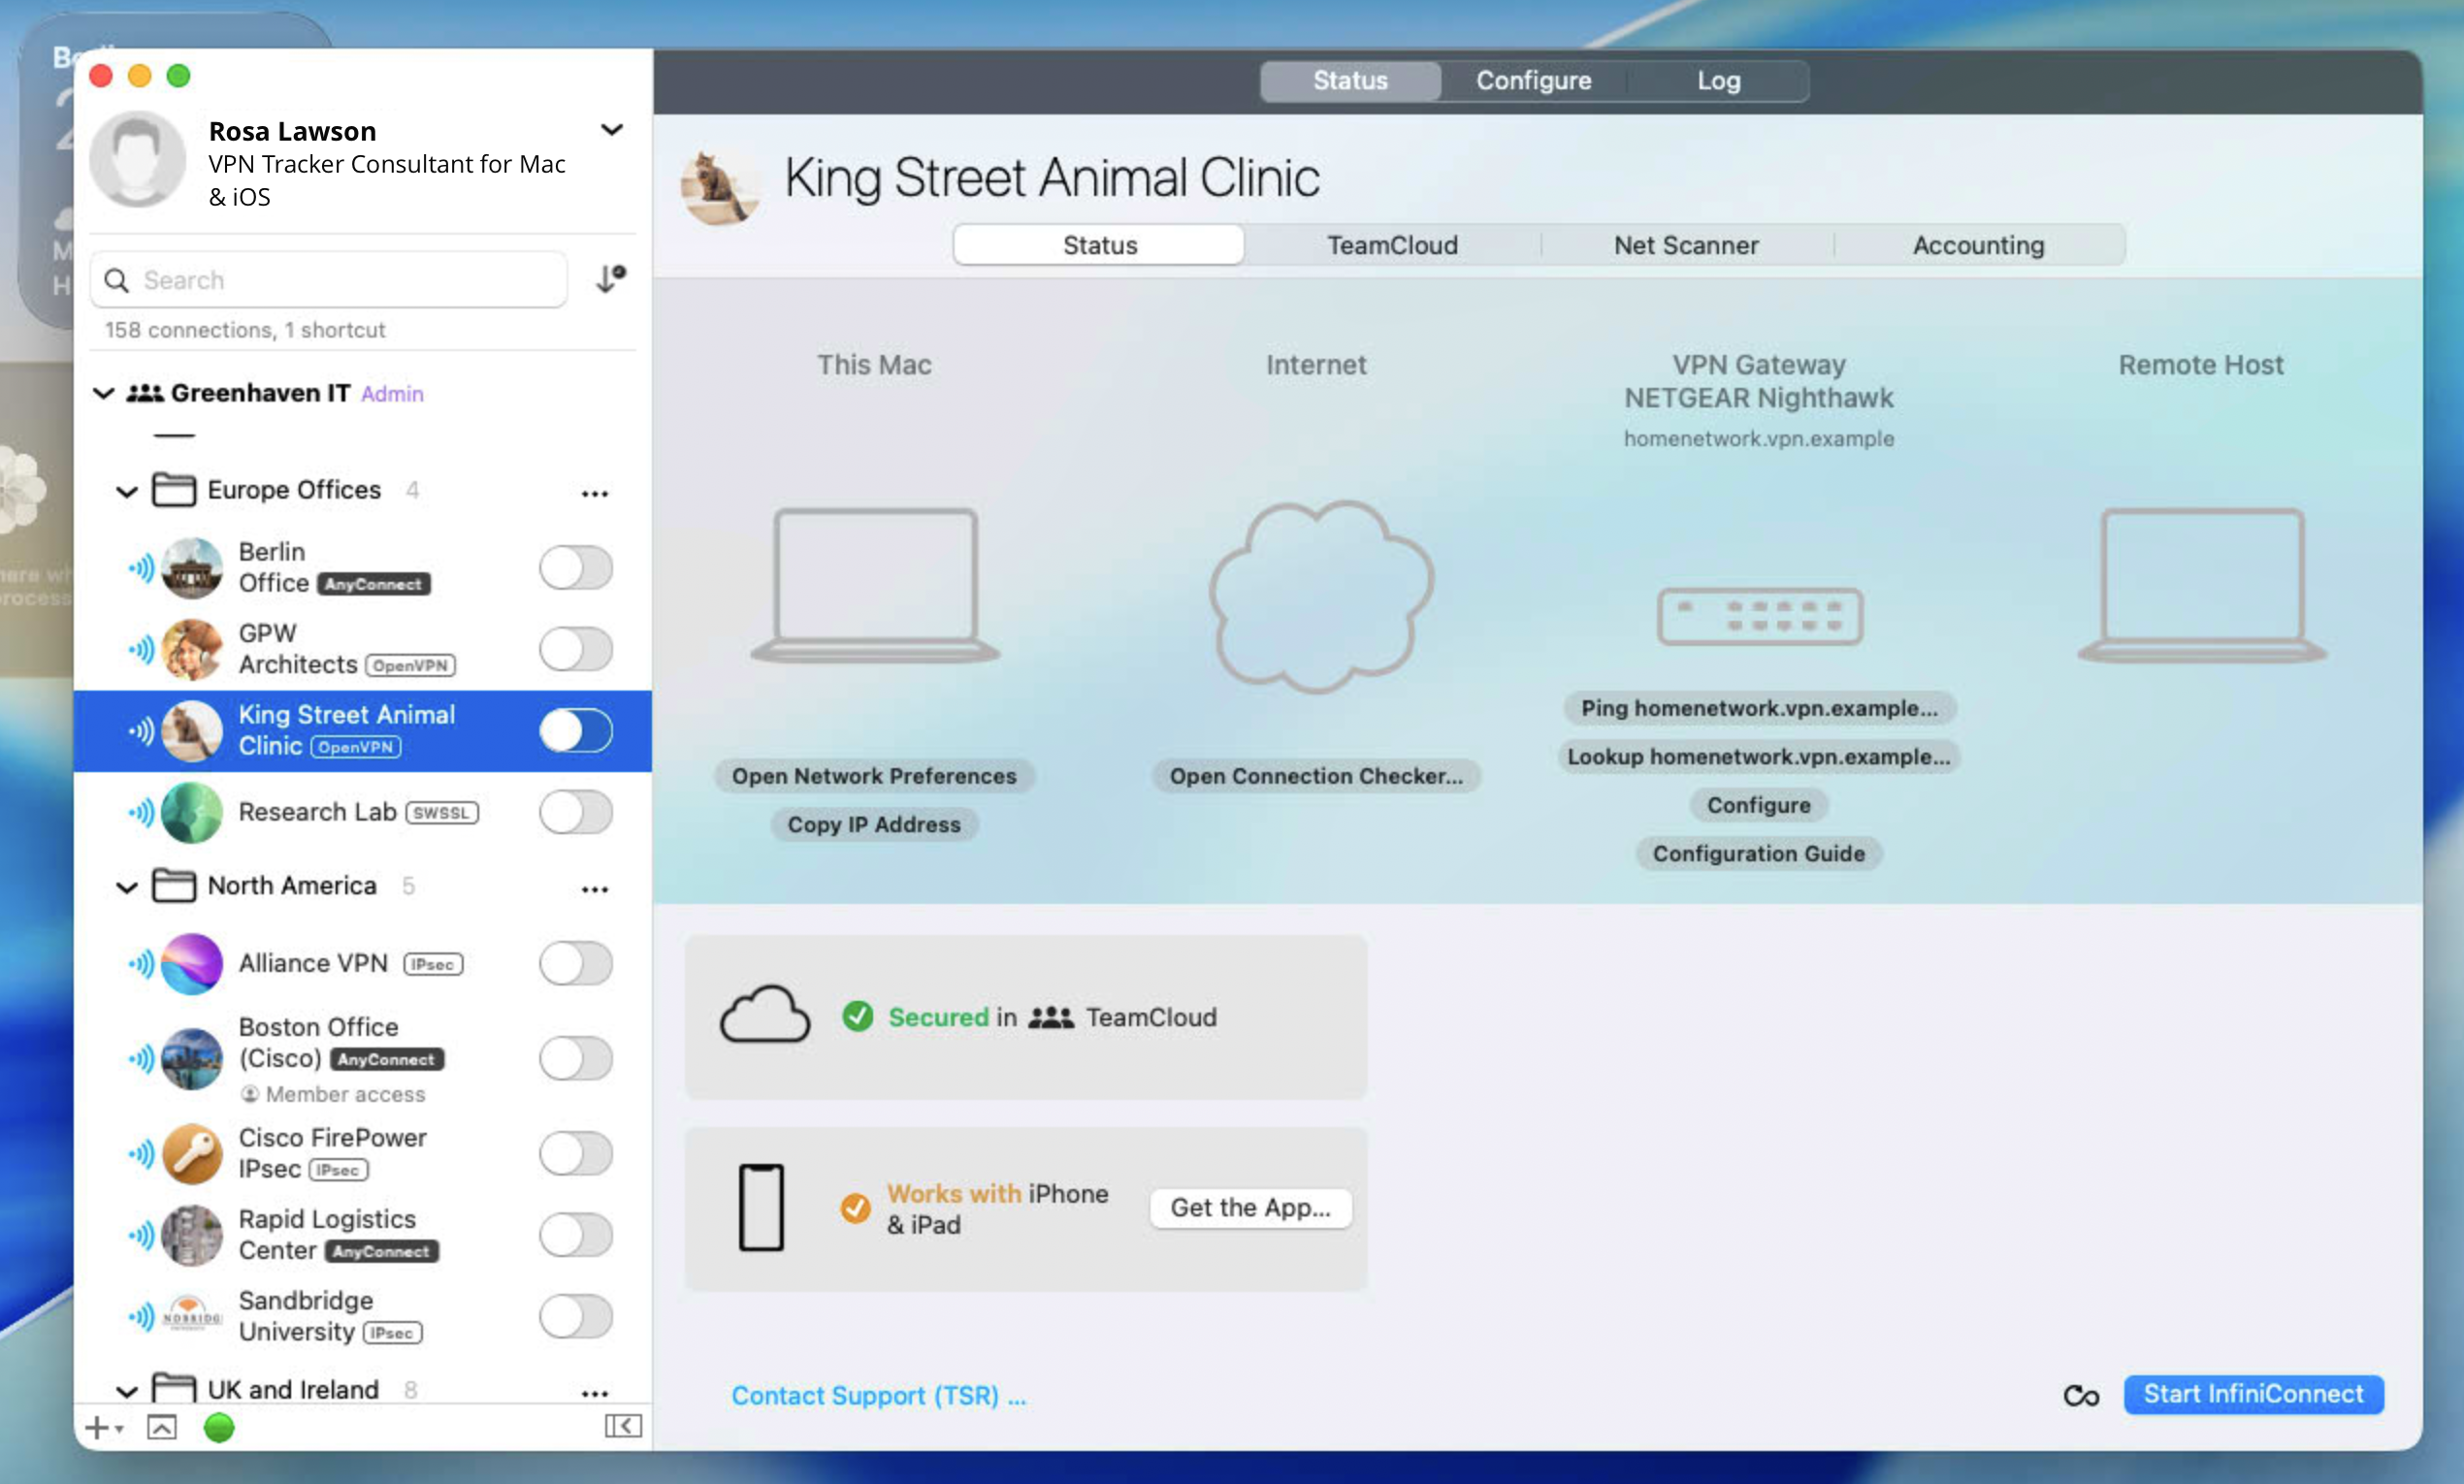Click the Alliance VPN purple icon
The image size is (2464, 1484).
coord(191,963)
